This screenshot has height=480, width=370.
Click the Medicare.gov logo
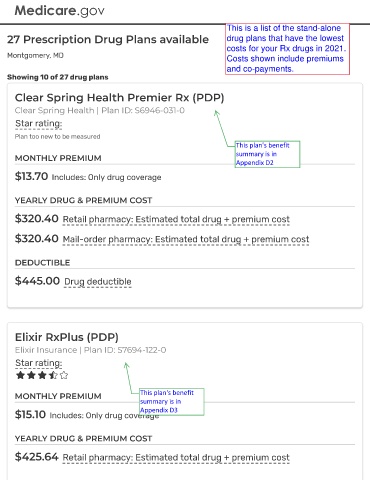tap(59, 11)
